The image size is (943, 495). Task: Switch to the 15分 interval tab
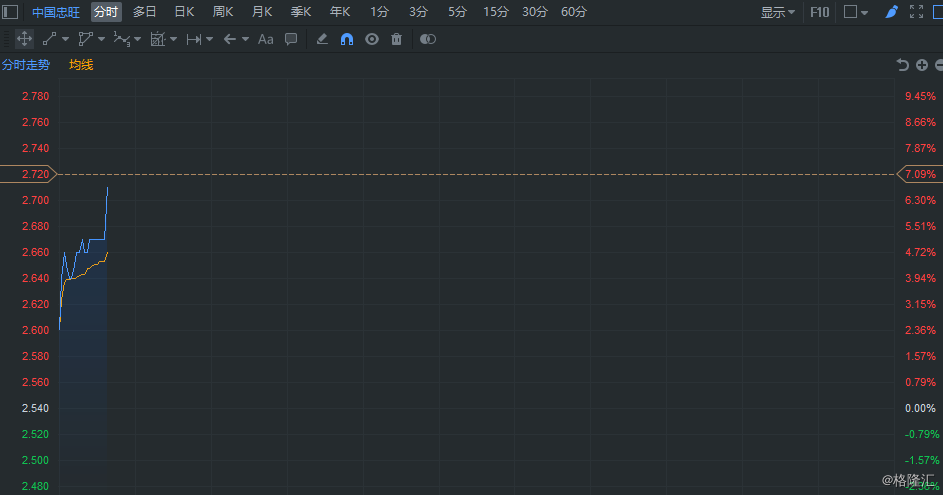496,11
